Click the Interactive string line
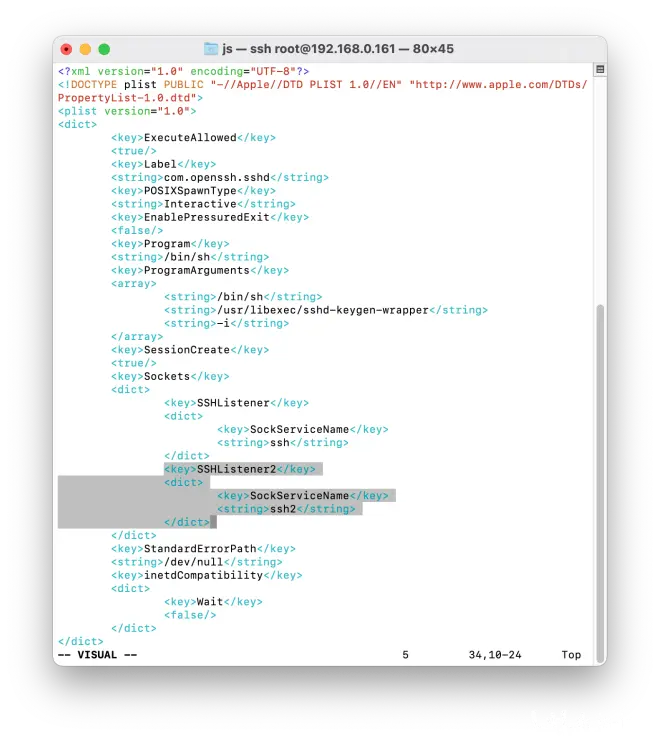Screen dimensions: 660x736 point(203,204)
